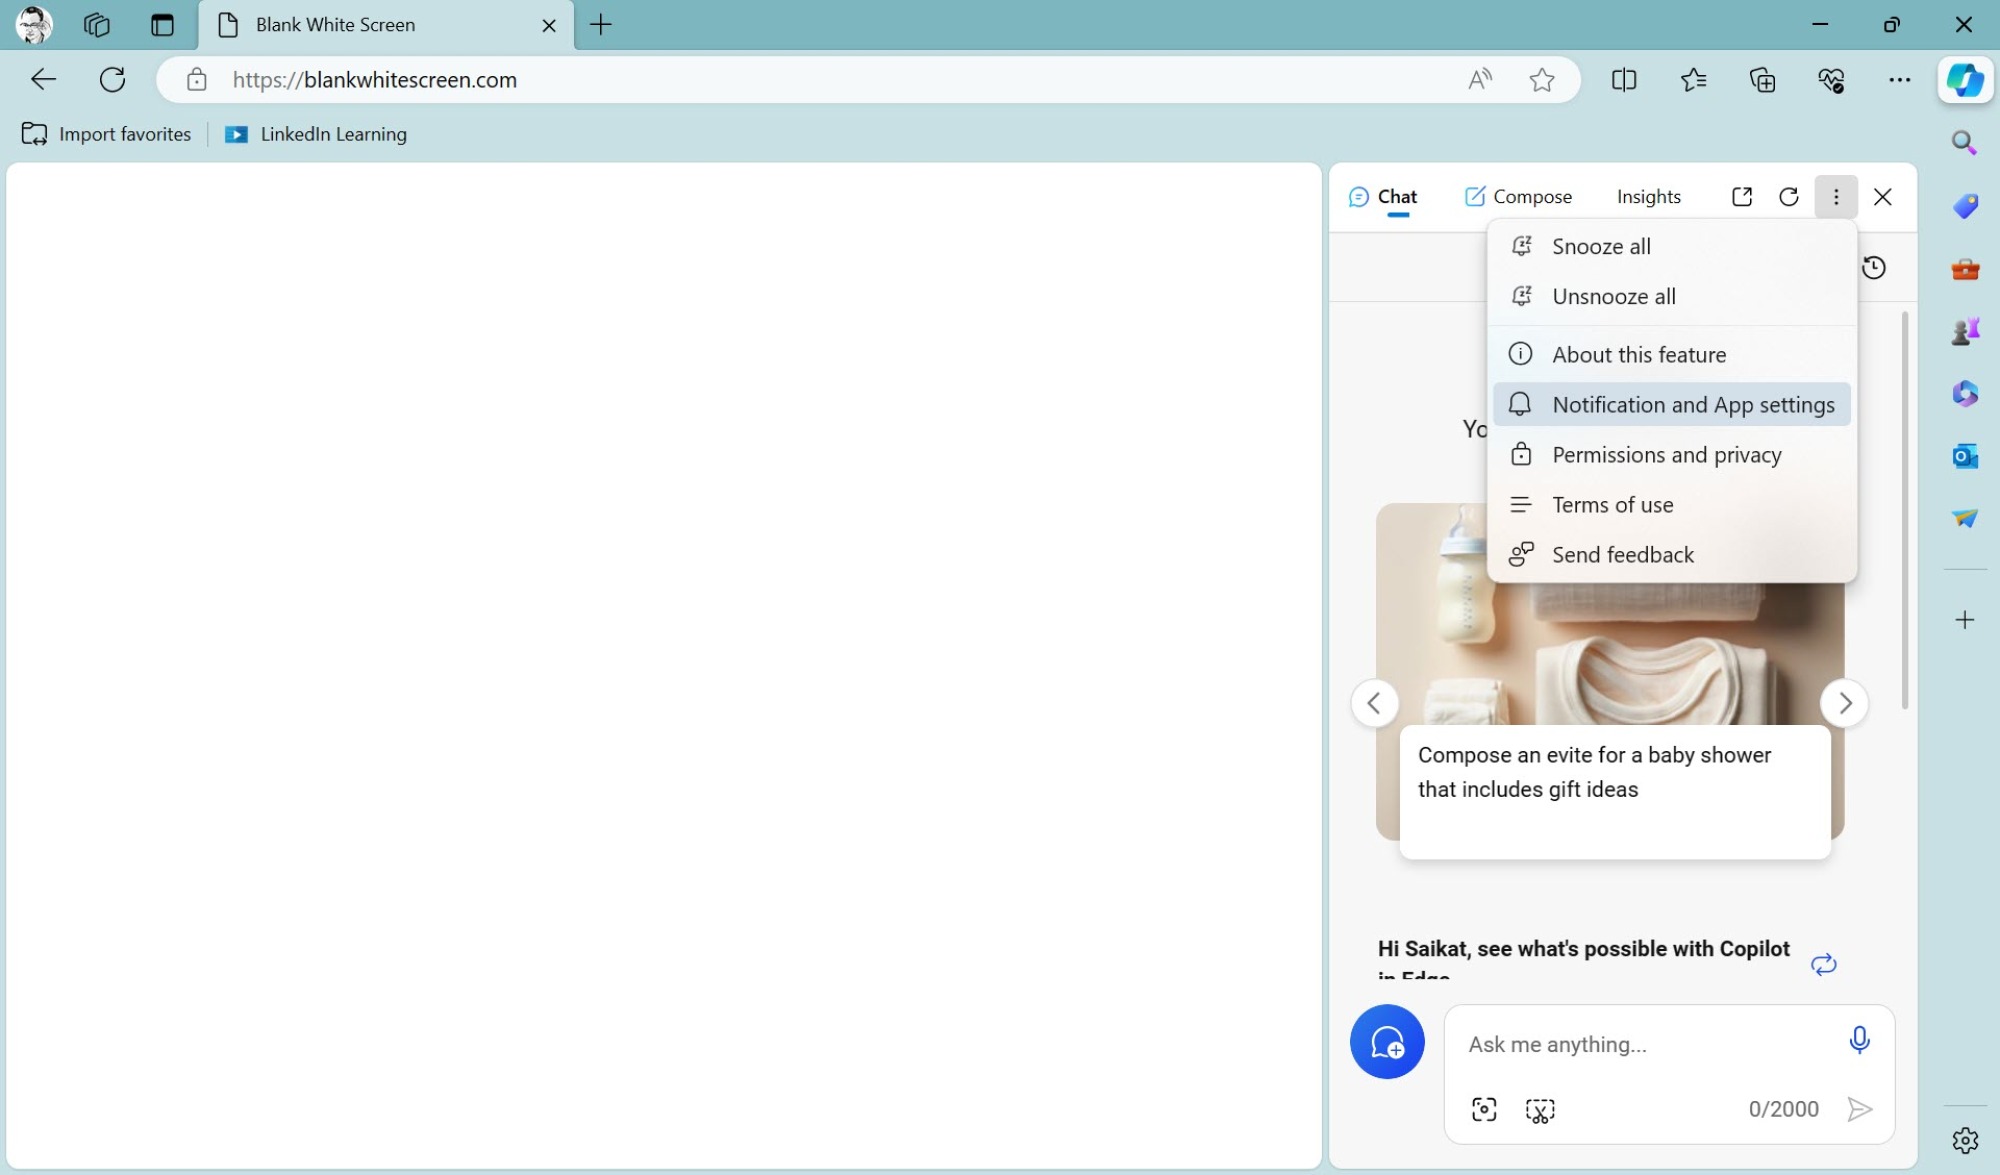Open sidebar Outlook icon
Screen dimensions: 2000x1175
coord(1965,456)
